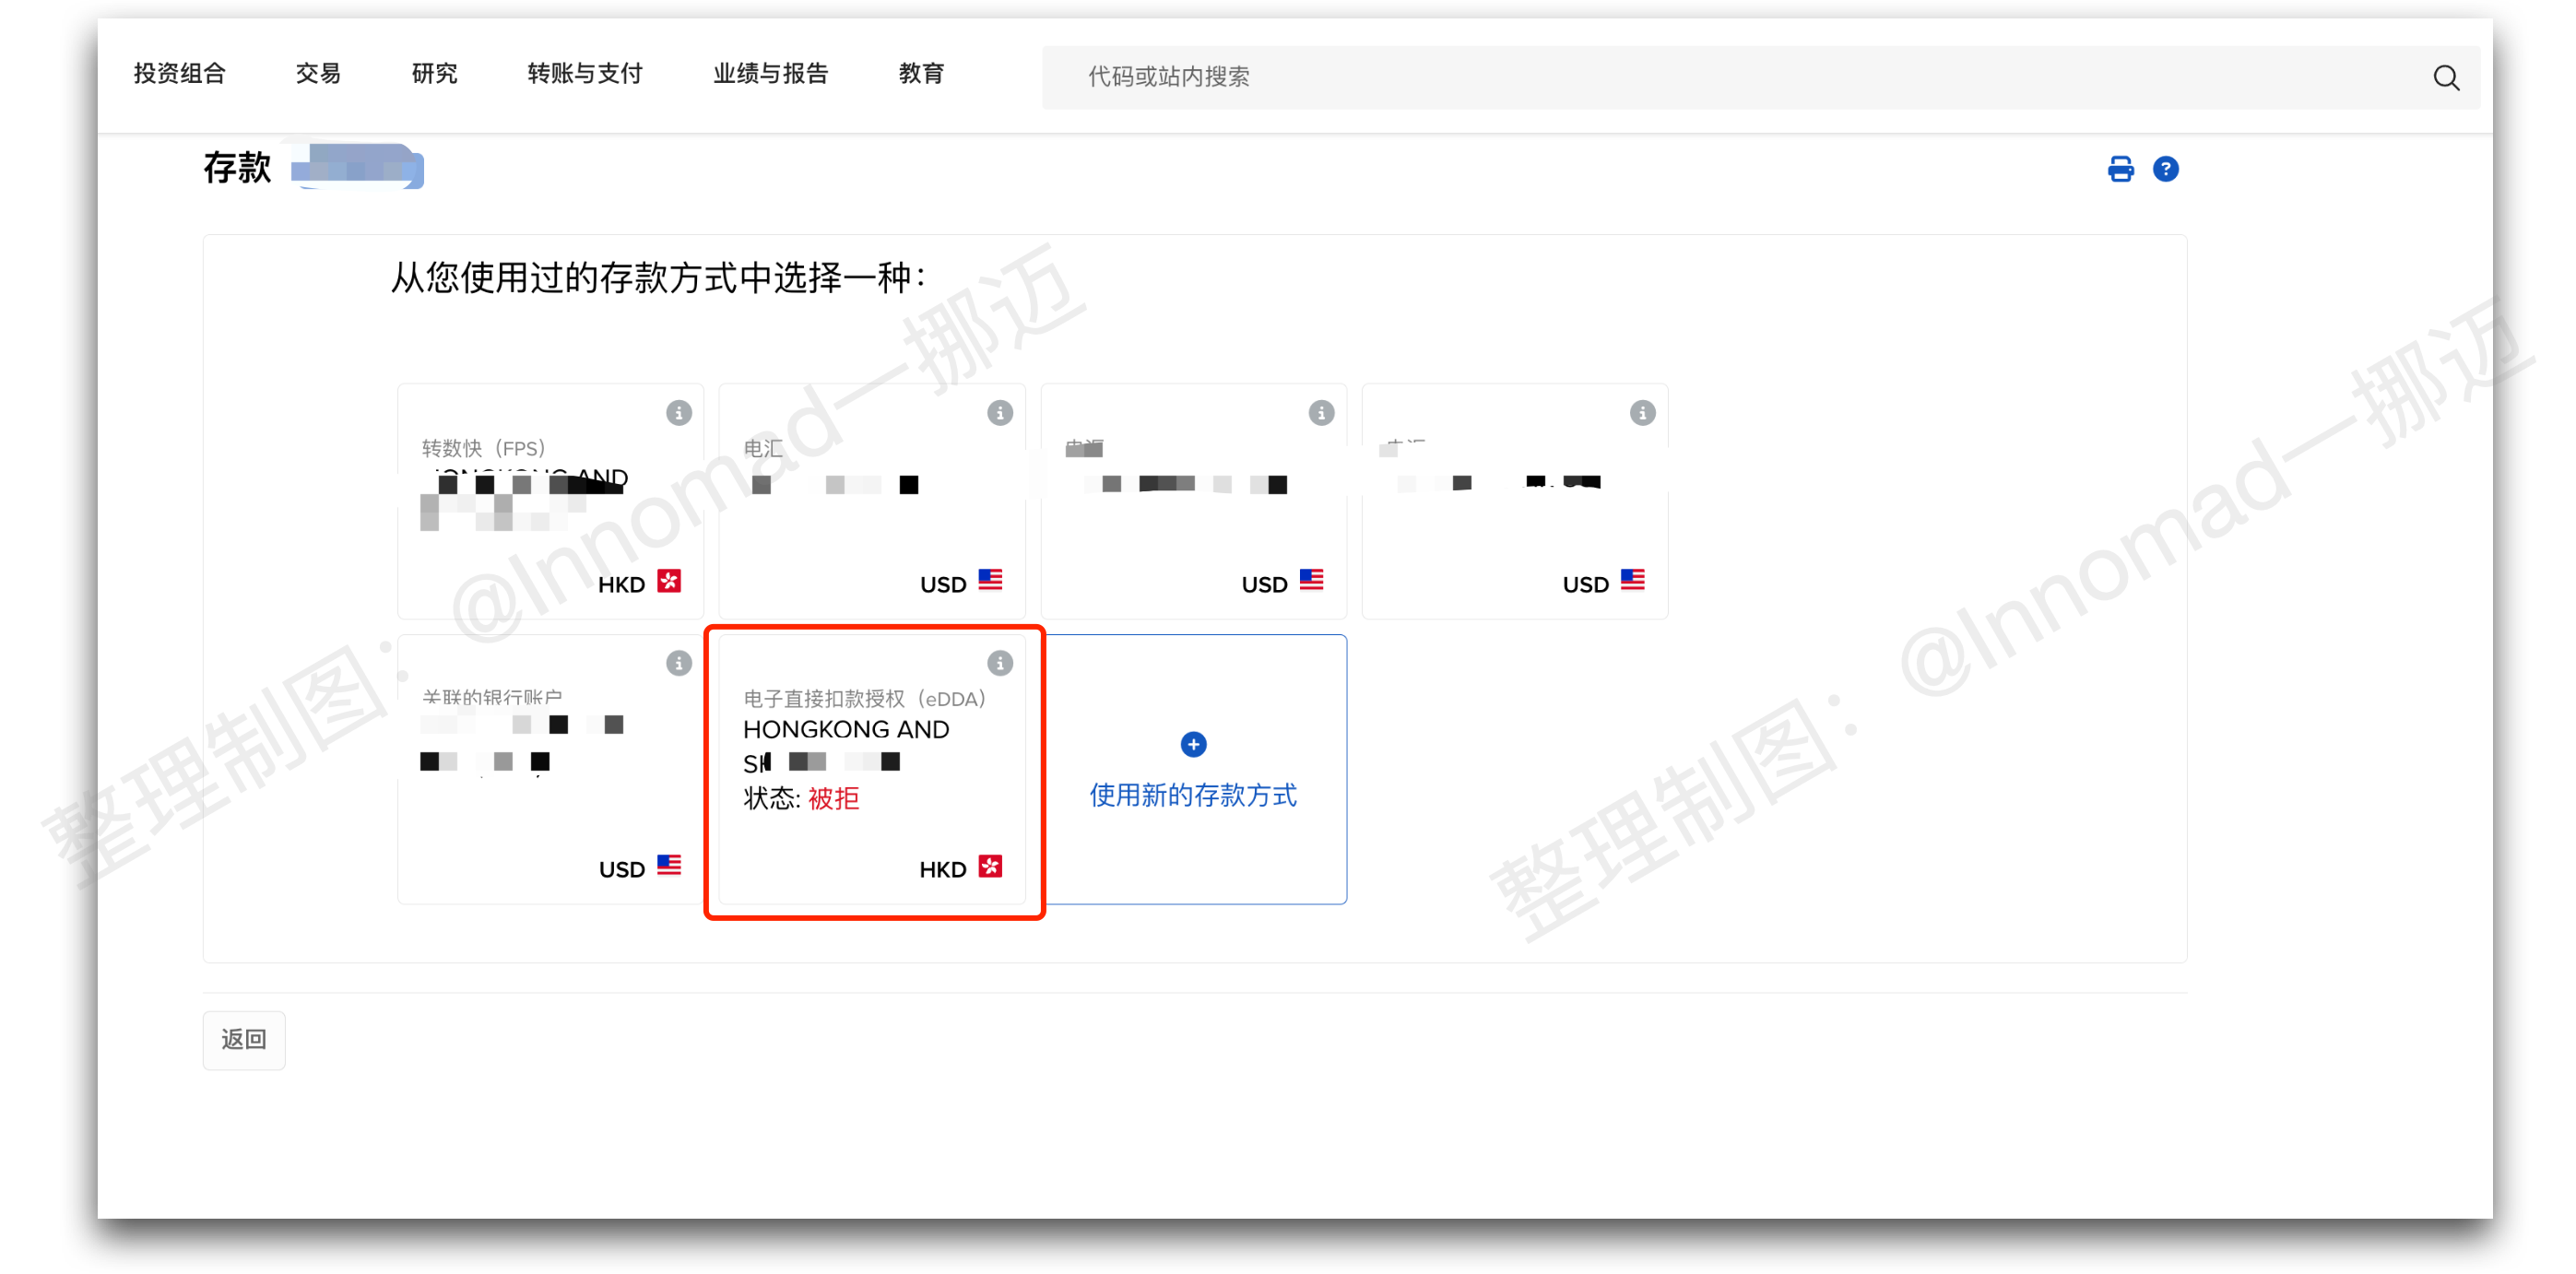
Task: Click the HKD flag on FPS card
Action: coord(669,581)
